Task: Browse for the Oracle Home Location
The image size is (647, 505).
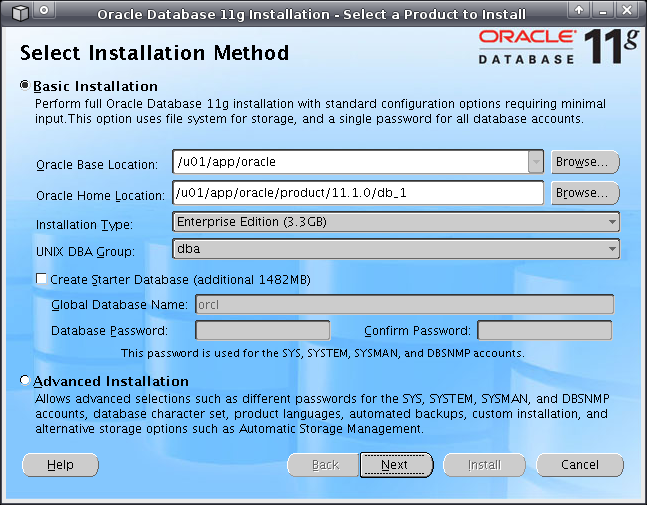Action: point(585,193)
